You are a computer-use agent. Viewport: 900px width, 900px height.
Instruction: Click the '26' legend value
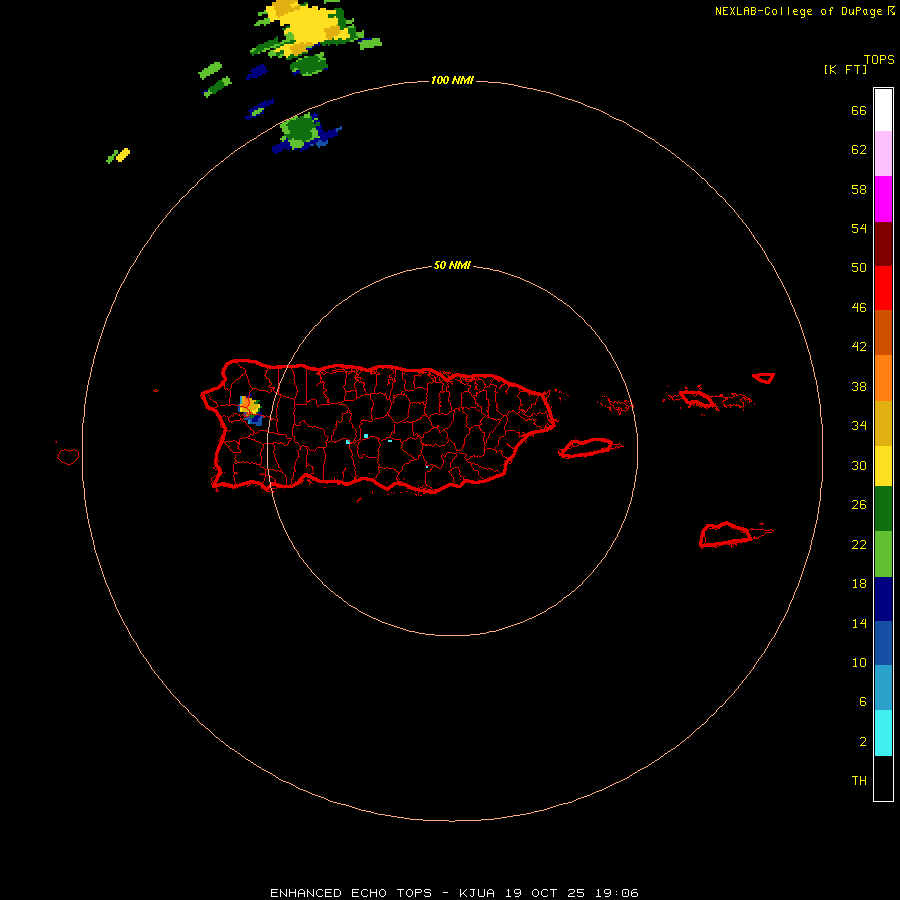(859, 505)
